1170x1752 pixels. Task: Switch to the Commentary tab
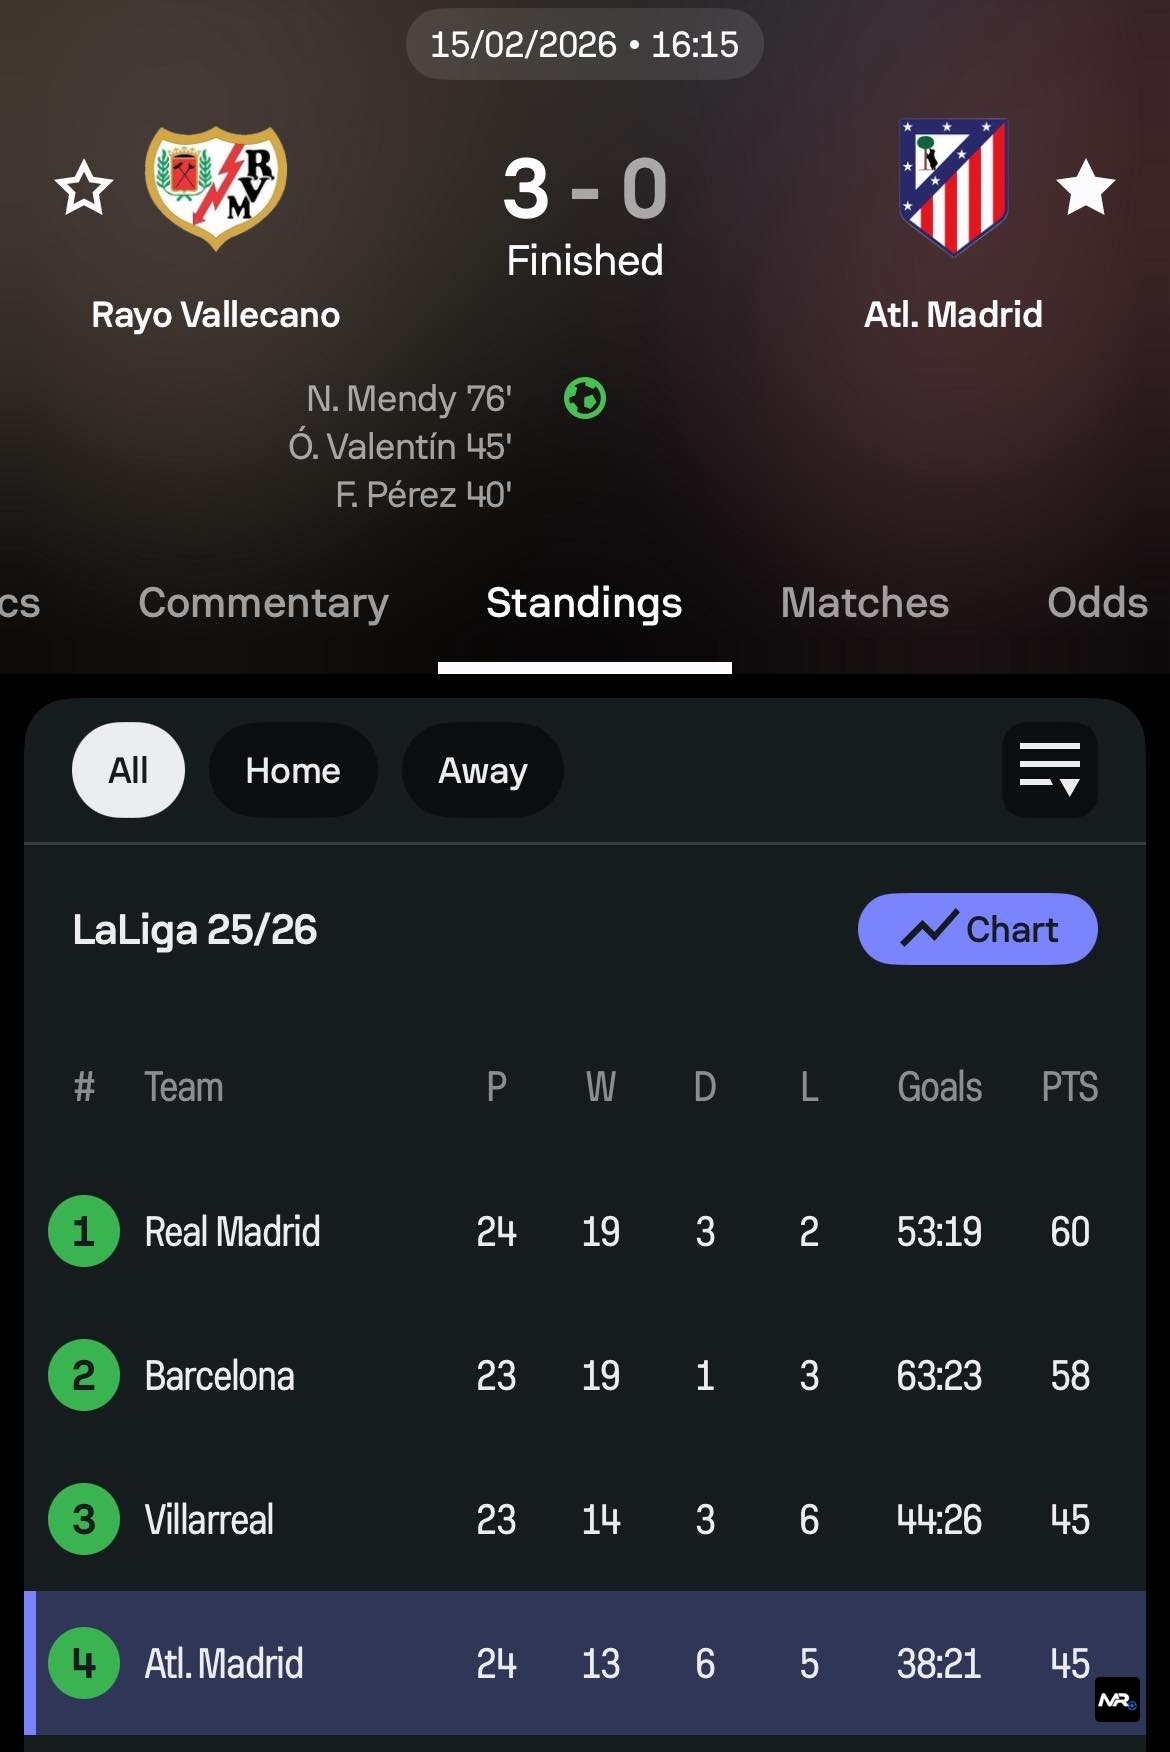pos(263,603)
